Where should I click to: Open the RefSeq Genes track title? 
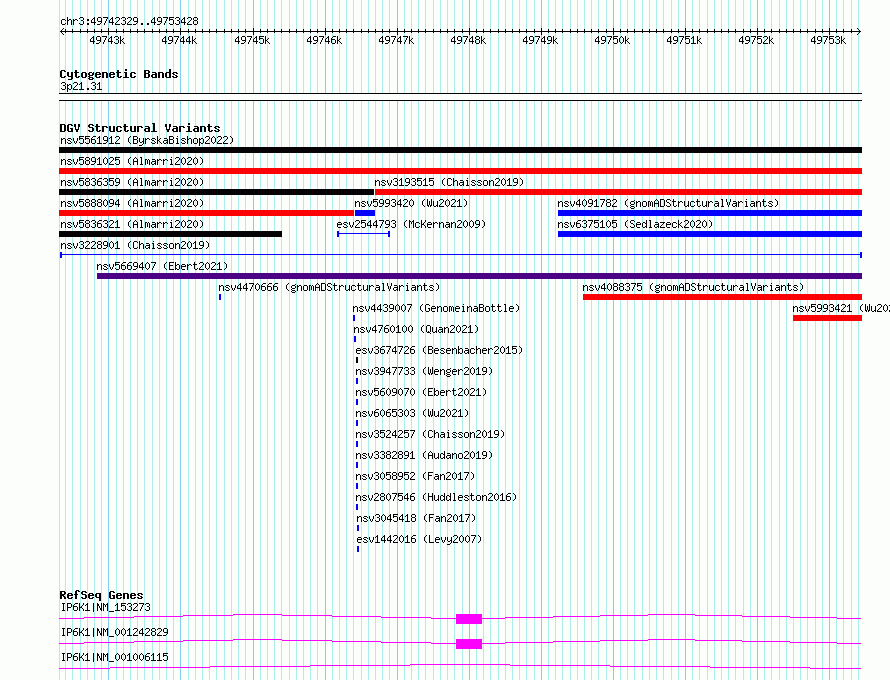pyautogui.click(x=101, y=595)
